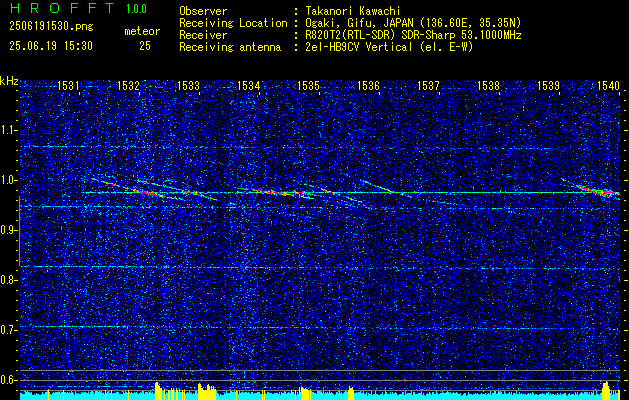This screenshot has width=629, height=400.
Task: Click the HROFFT program title text
Action: point(62,8)
